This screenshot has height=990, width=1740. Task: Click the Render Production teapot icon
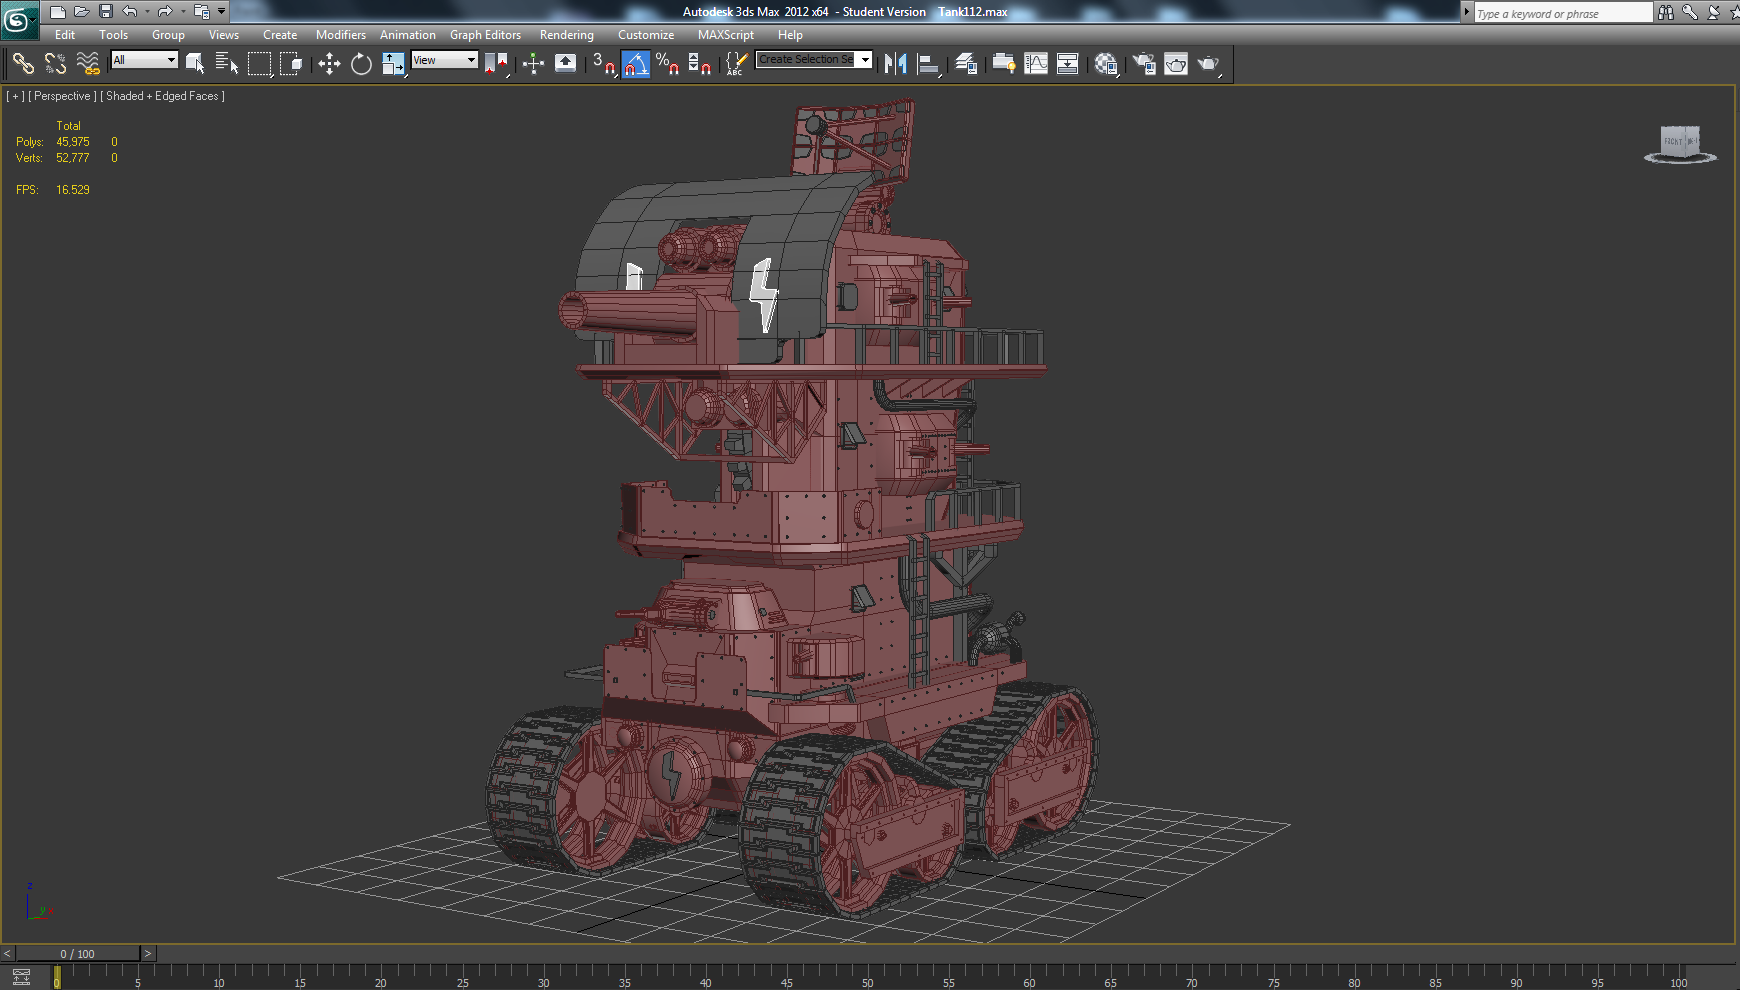pos(1208,64)
